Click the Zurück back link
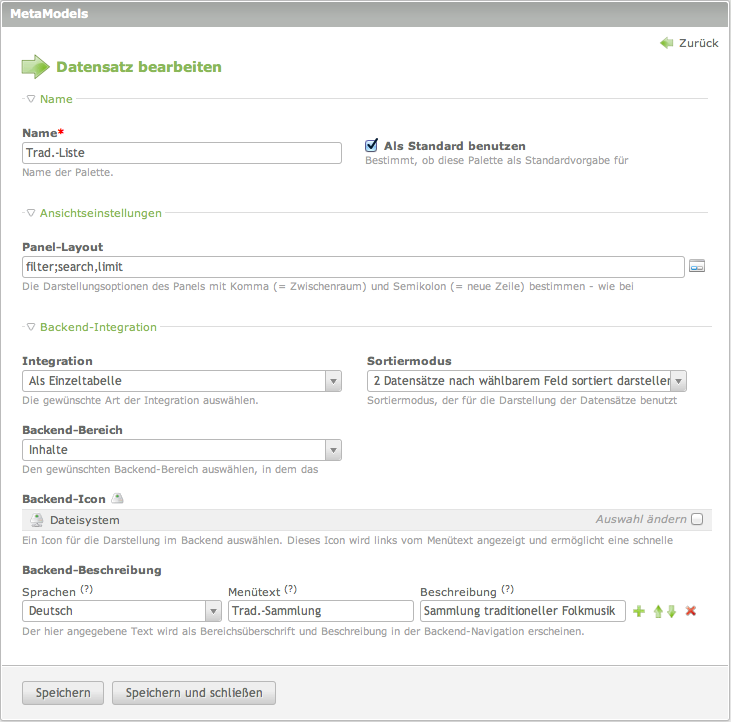 690,43
